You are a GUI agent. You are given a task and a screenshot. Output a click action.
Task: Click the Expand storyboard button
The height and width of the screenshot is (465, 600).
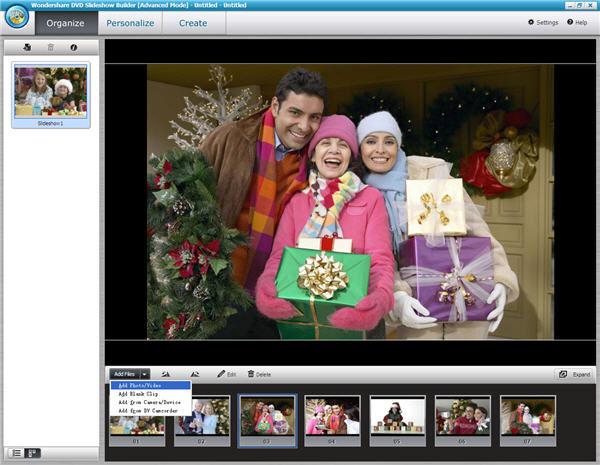(x=574, y=374)
